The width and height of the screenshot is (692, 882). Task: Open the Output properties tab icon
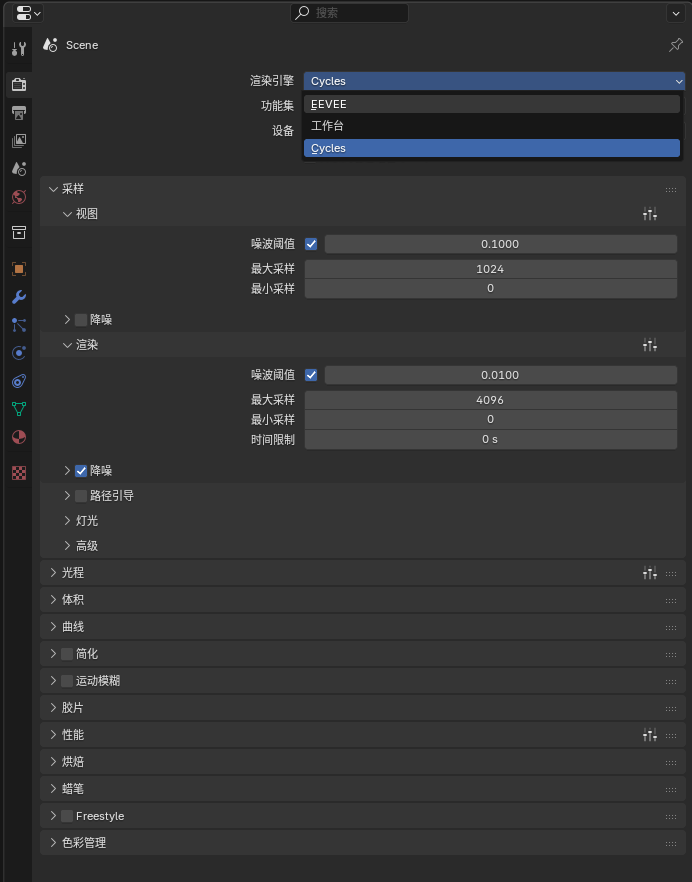[18, 113]
